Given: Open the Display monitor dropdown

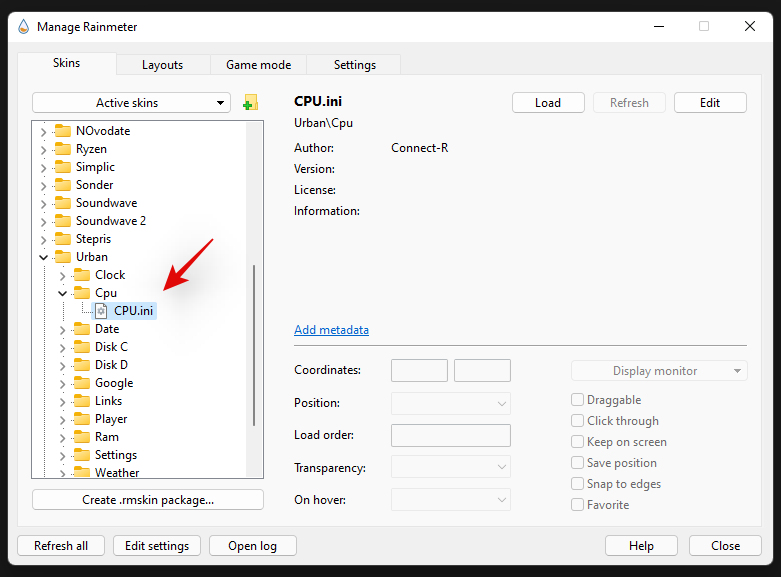Looking at the screenshot, I should 659,371.
